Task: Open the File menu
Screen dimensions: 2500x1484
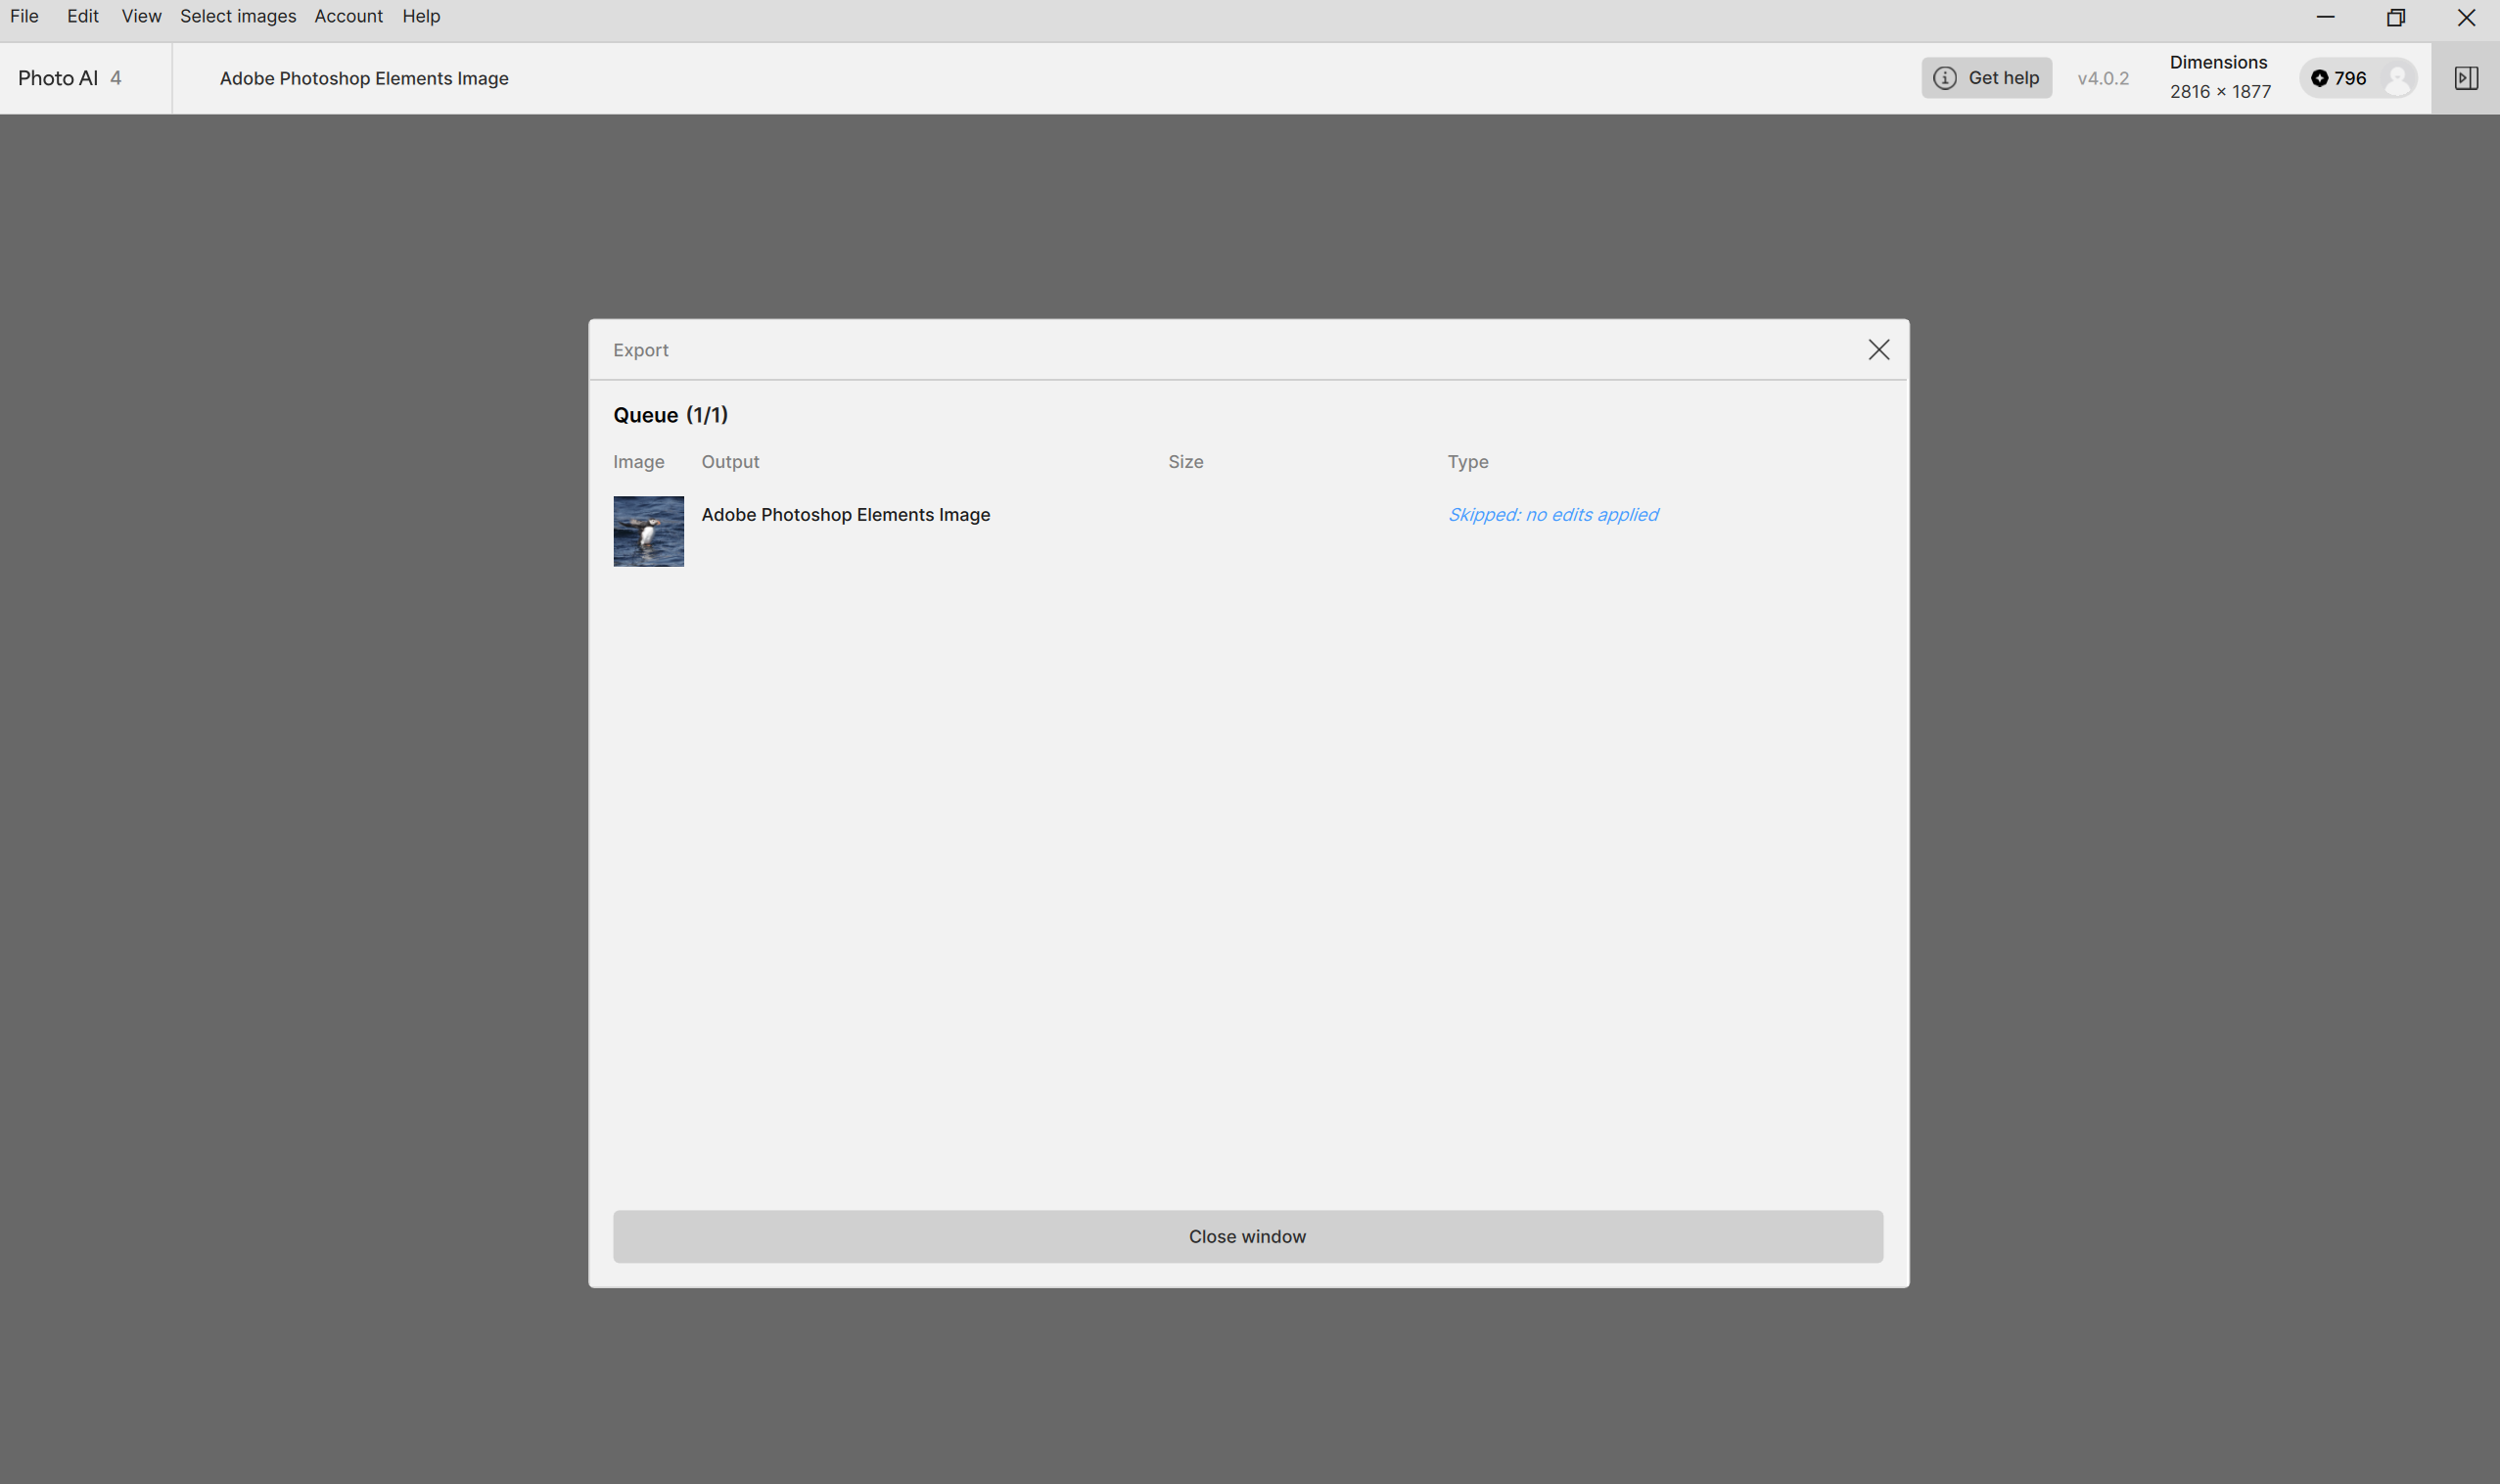Action: click(x=24, y=16)
